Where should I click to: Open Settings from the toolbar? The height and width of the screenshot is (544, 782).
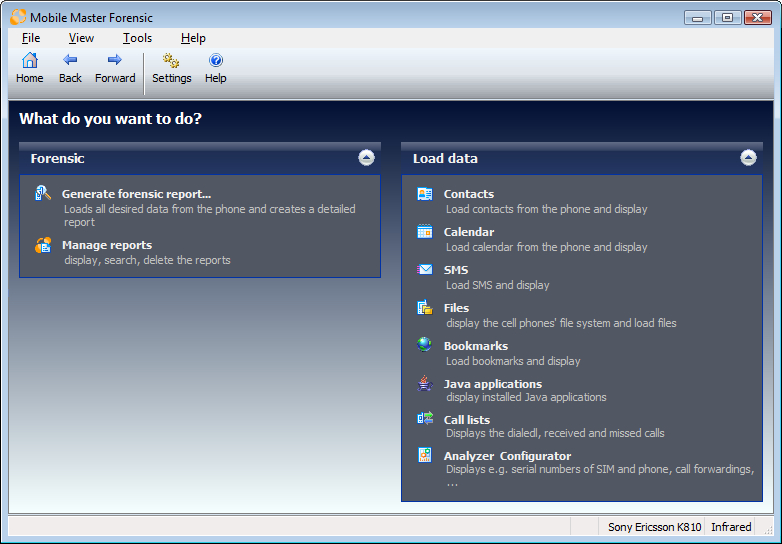coord(171,61)
